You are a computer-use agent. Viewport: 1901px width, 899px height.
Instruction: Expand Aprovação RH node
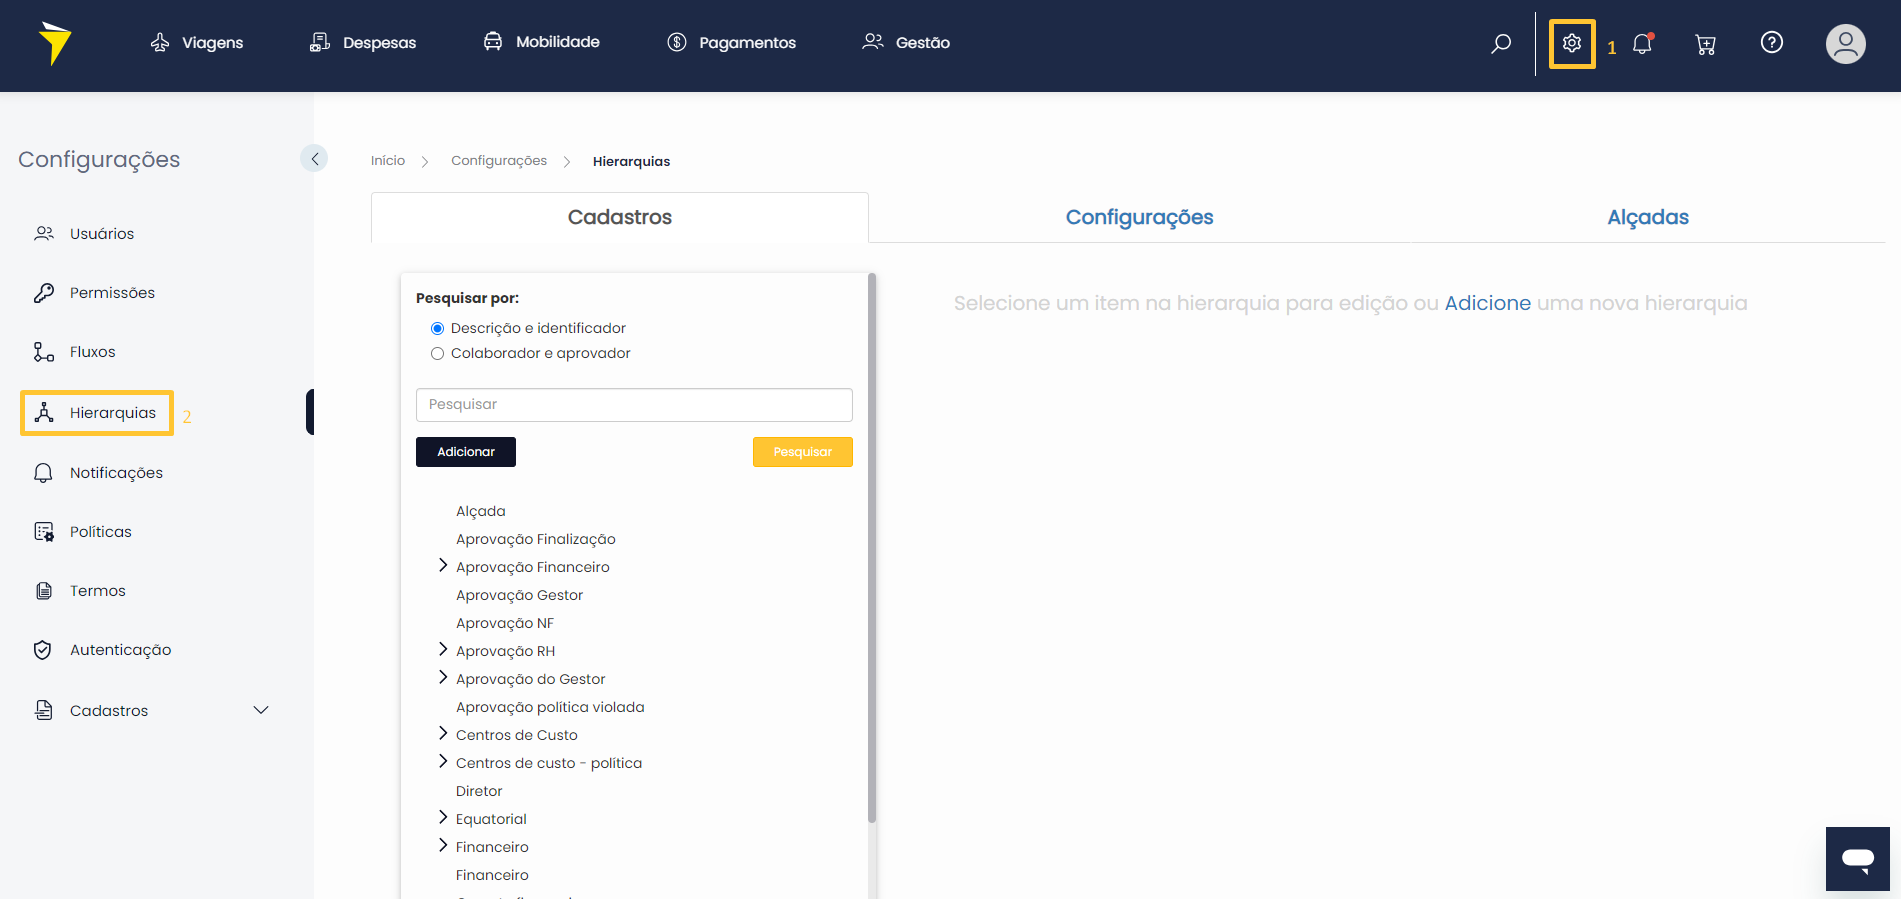coord(443,650)
